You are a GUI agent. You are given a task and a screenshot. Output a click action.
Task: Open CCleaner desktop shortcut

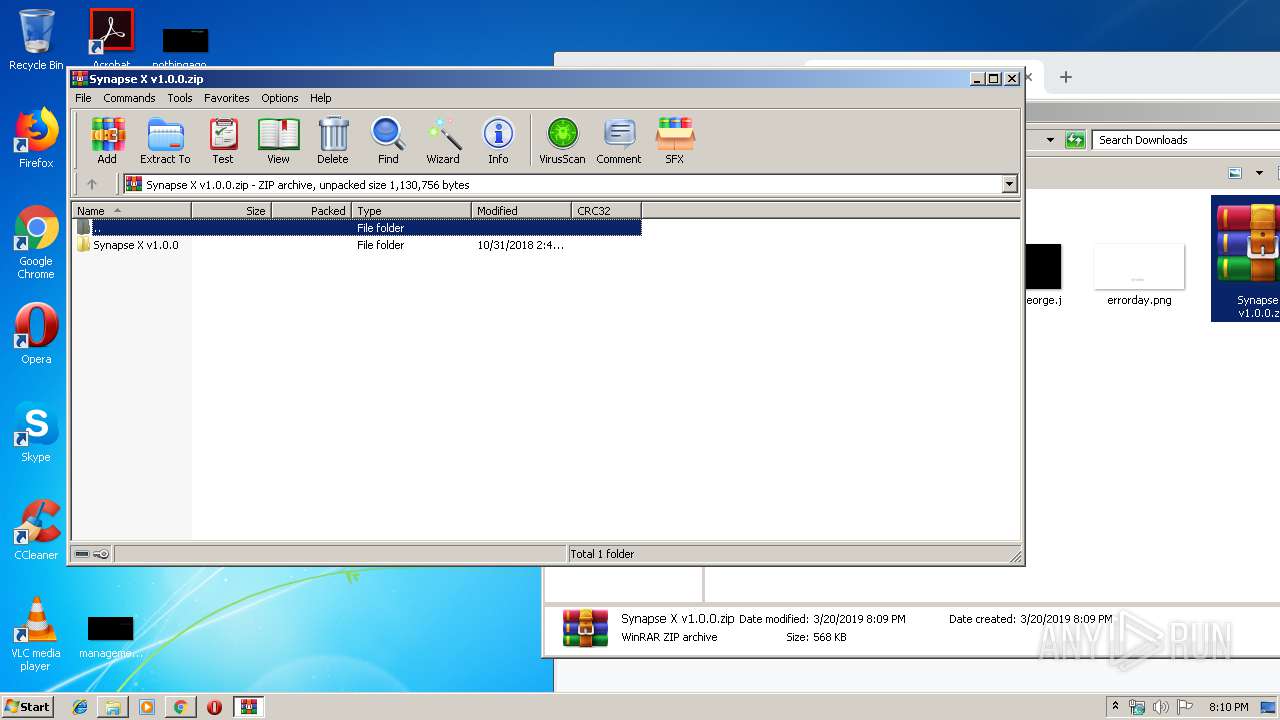click(x=36, y=530)
